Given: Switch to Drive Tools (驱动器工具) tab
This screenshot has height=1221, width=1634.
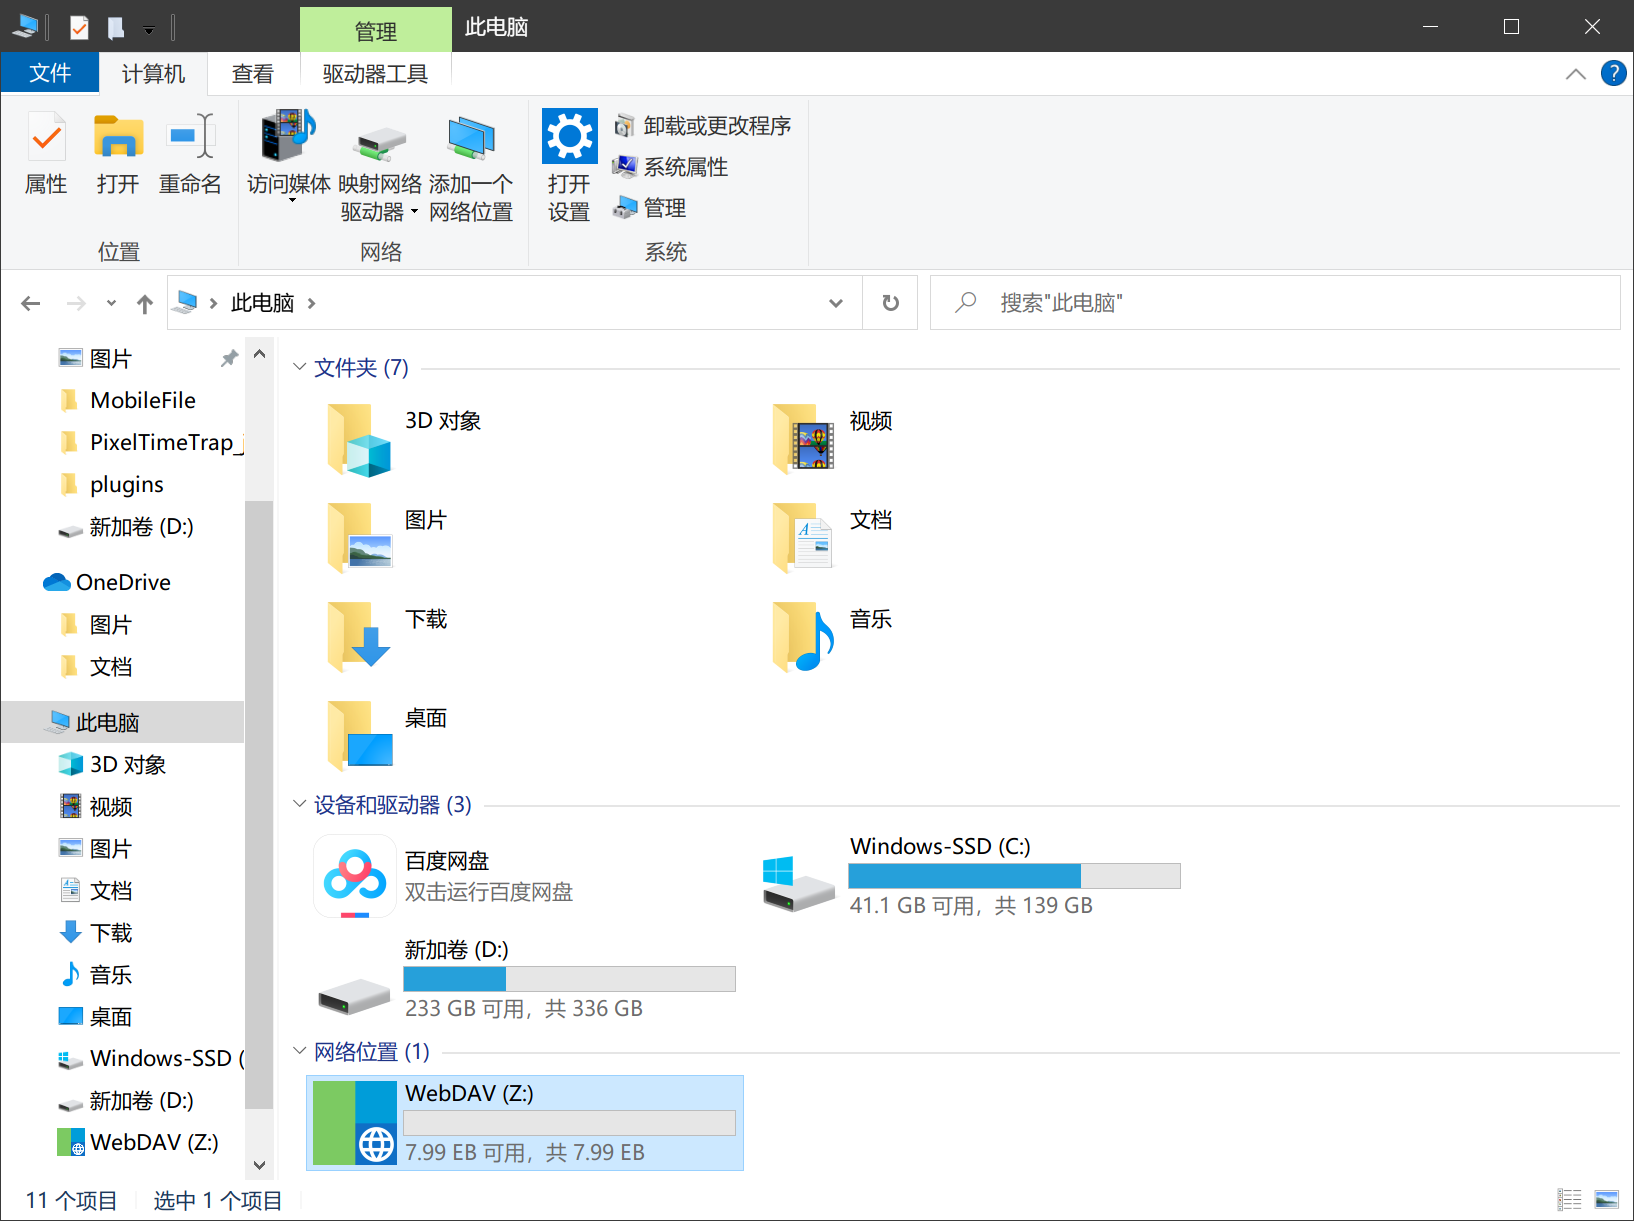Looking at the screenshot, I should tap(375, 74).
